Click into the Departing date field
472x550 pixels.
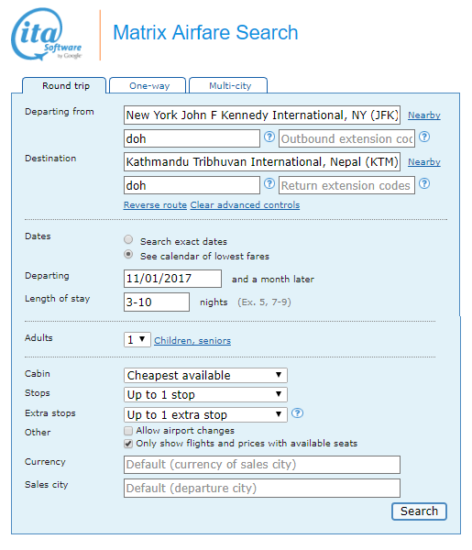173,279
